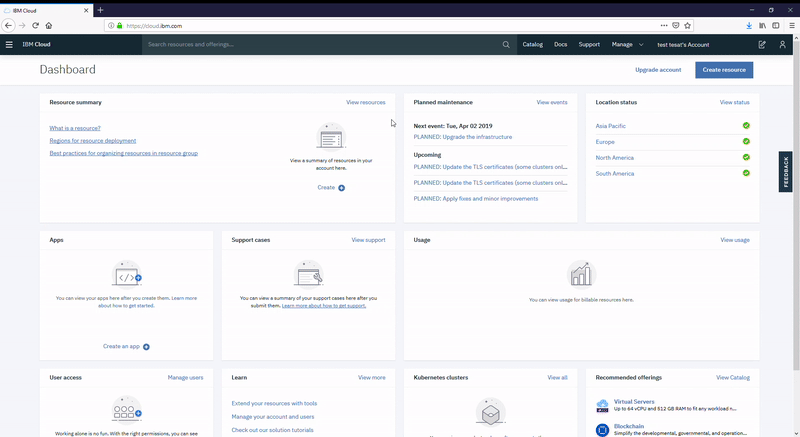Open test tesat's Account switcher
Image resolution: width=800 pixels, height=437 pixels.
click(683, 44)
